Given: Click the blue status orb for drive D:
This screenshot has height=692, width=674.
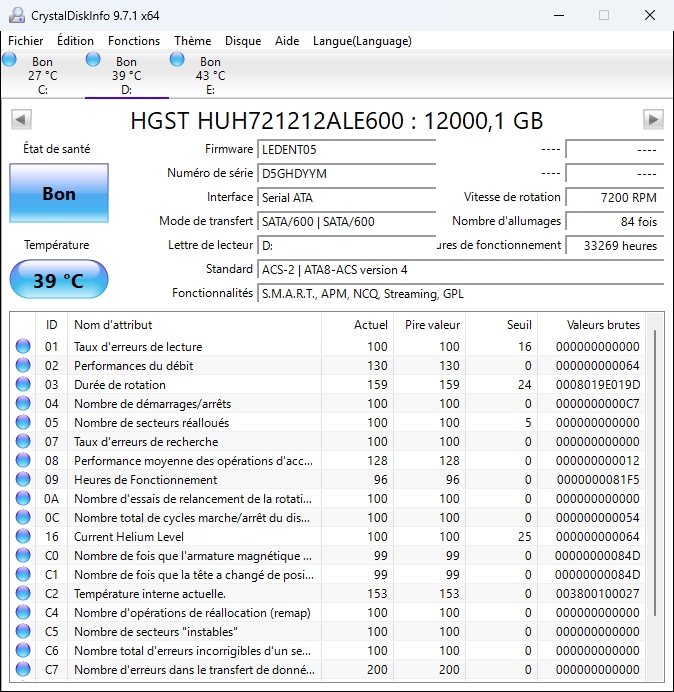Looking at the screenshot, I should (x=93, y=59).
